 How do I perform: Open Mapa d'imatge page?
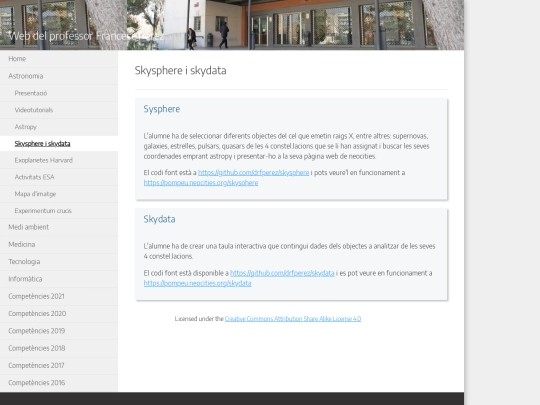click(59, 194)
